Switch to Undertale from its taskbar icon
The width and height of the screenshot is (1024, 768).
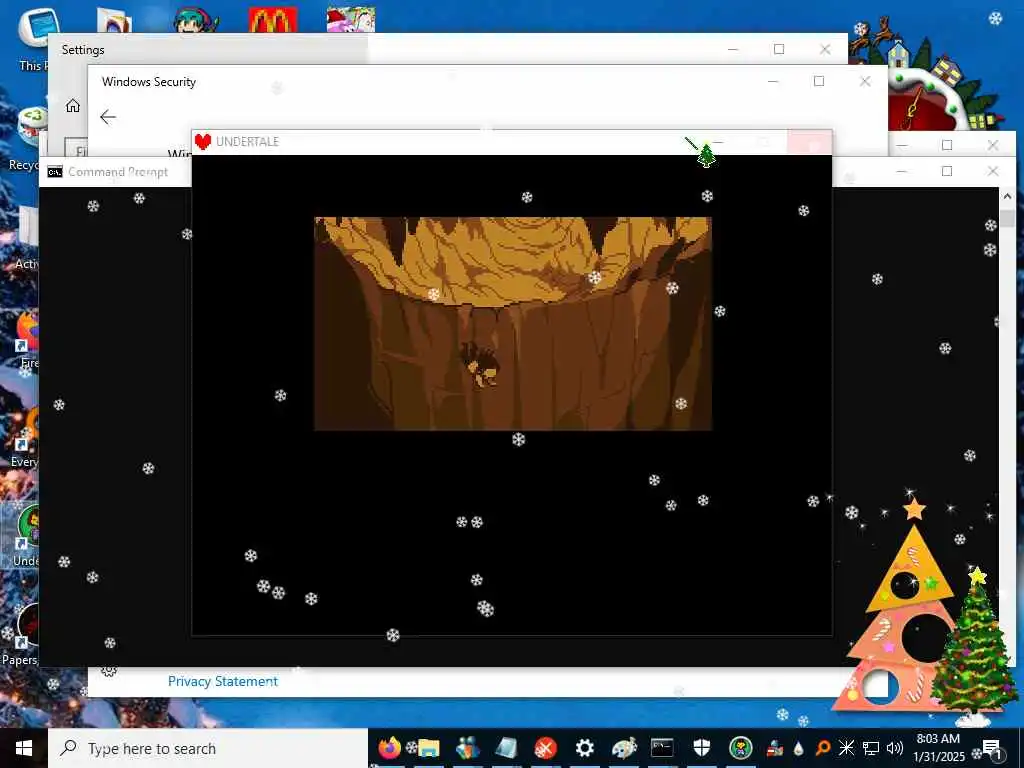click(x=741, y=748)
